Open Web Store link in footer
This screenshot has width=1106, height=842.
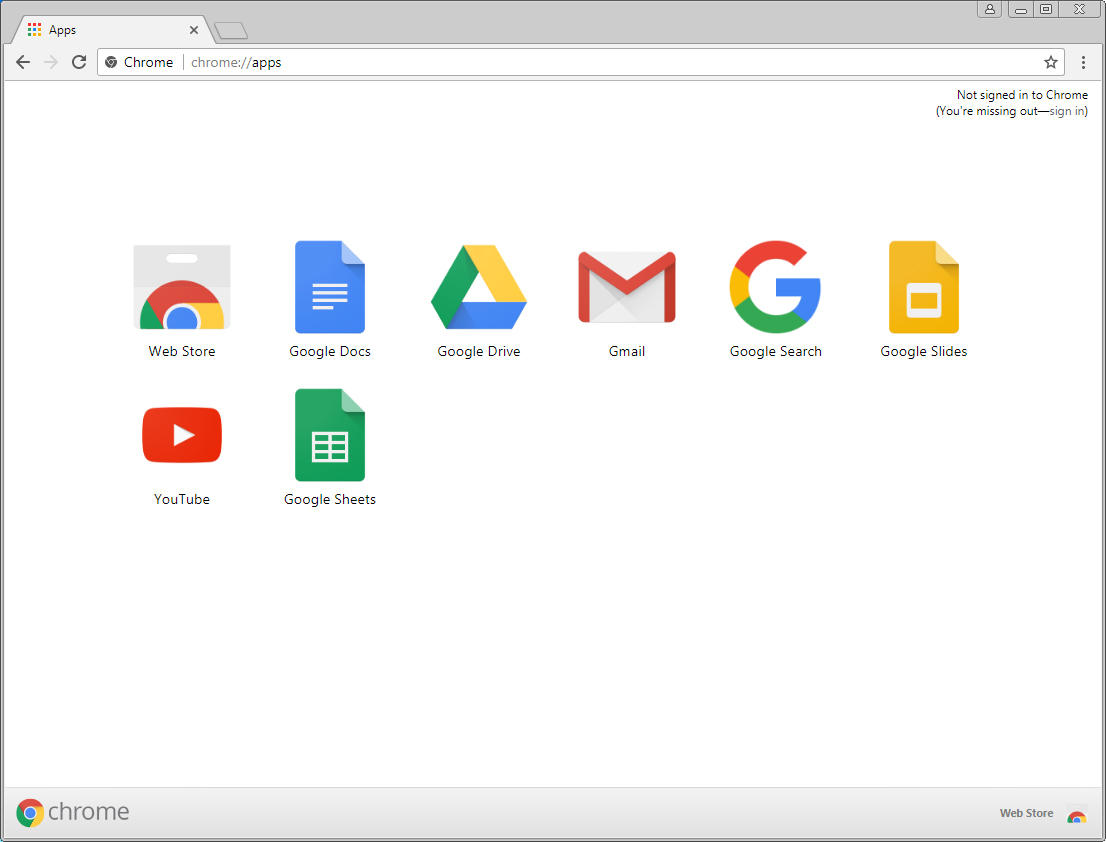(1043, 814)
